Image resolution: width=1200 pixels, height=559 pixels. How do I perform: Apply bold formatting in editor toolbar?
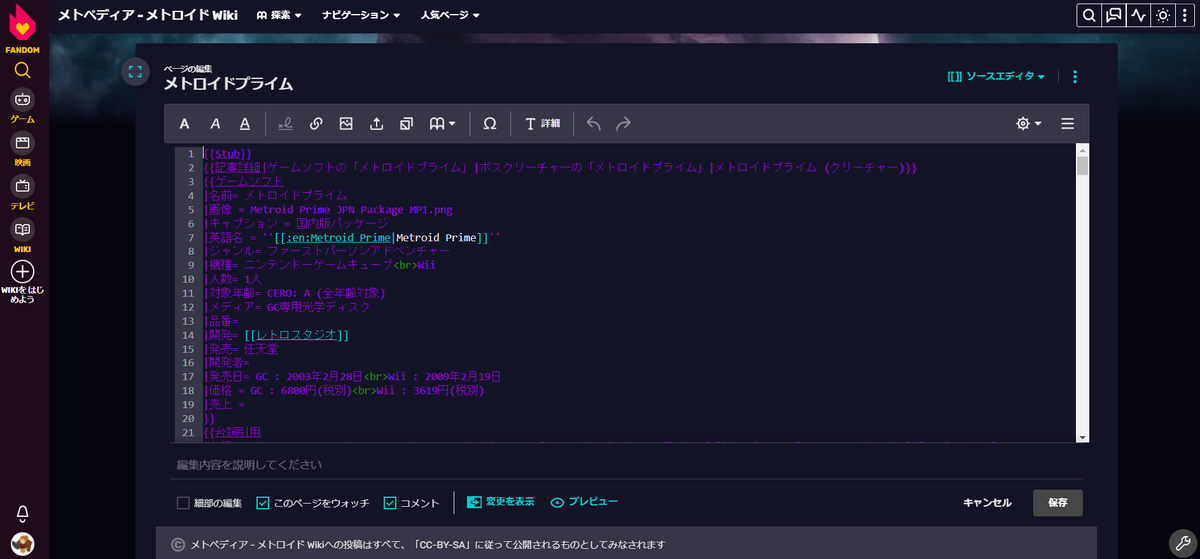185,124
